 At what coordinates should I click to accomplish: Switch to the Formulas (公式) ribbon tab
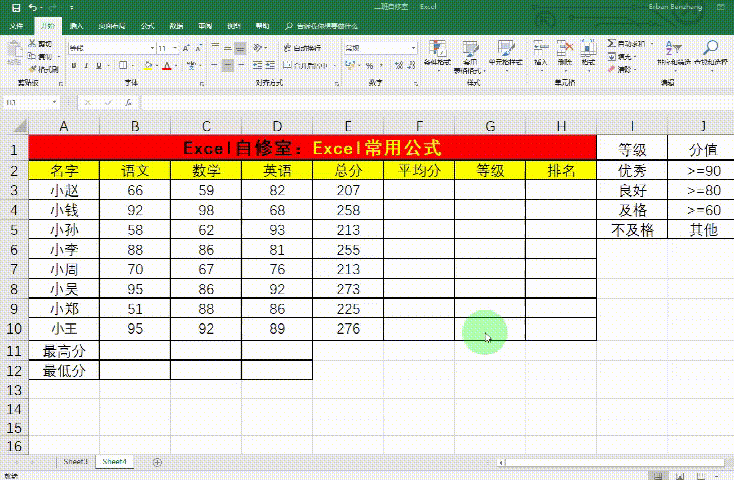[147, 26]
